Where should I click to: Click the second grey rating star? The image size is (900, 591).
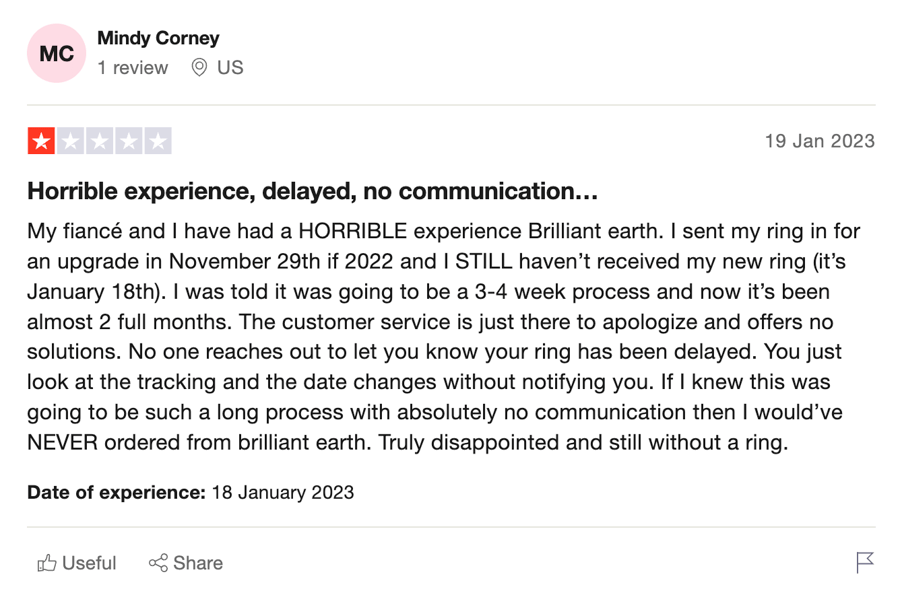(x=71, y=141)
